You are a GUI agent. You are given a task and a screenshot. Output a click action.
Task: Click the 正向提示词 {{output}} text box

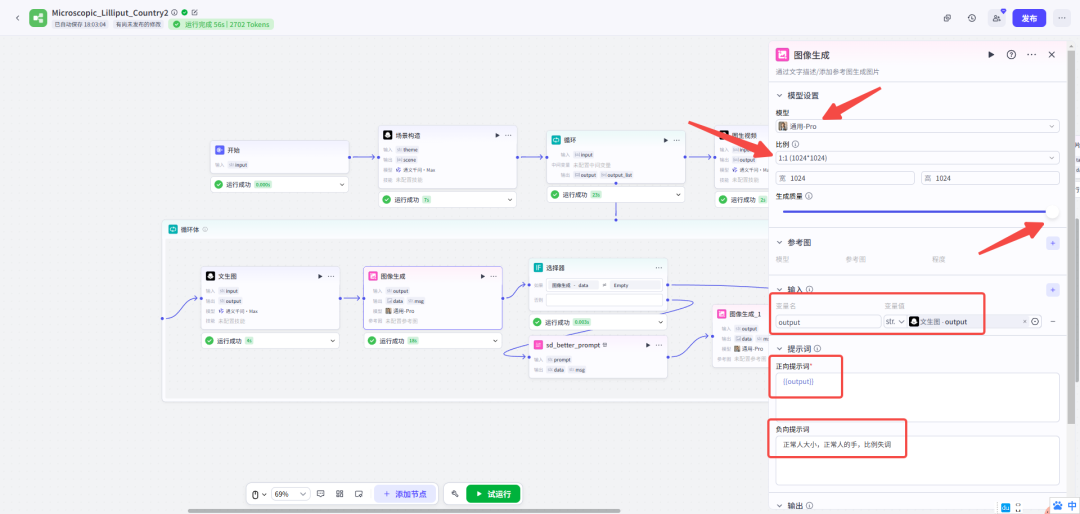tap(917, 398)
